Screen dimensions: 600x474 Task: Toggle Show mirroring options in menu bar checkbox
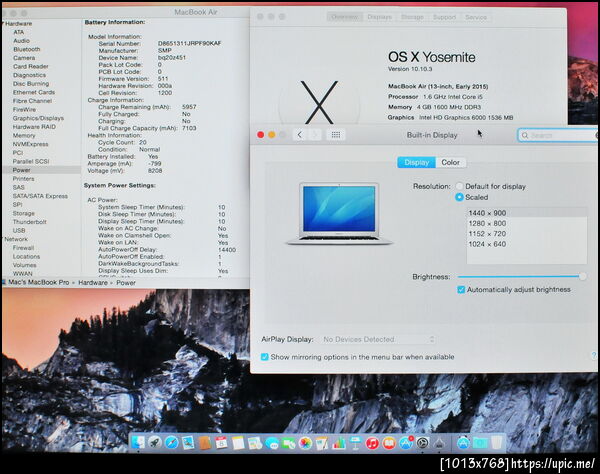point(264,357)
